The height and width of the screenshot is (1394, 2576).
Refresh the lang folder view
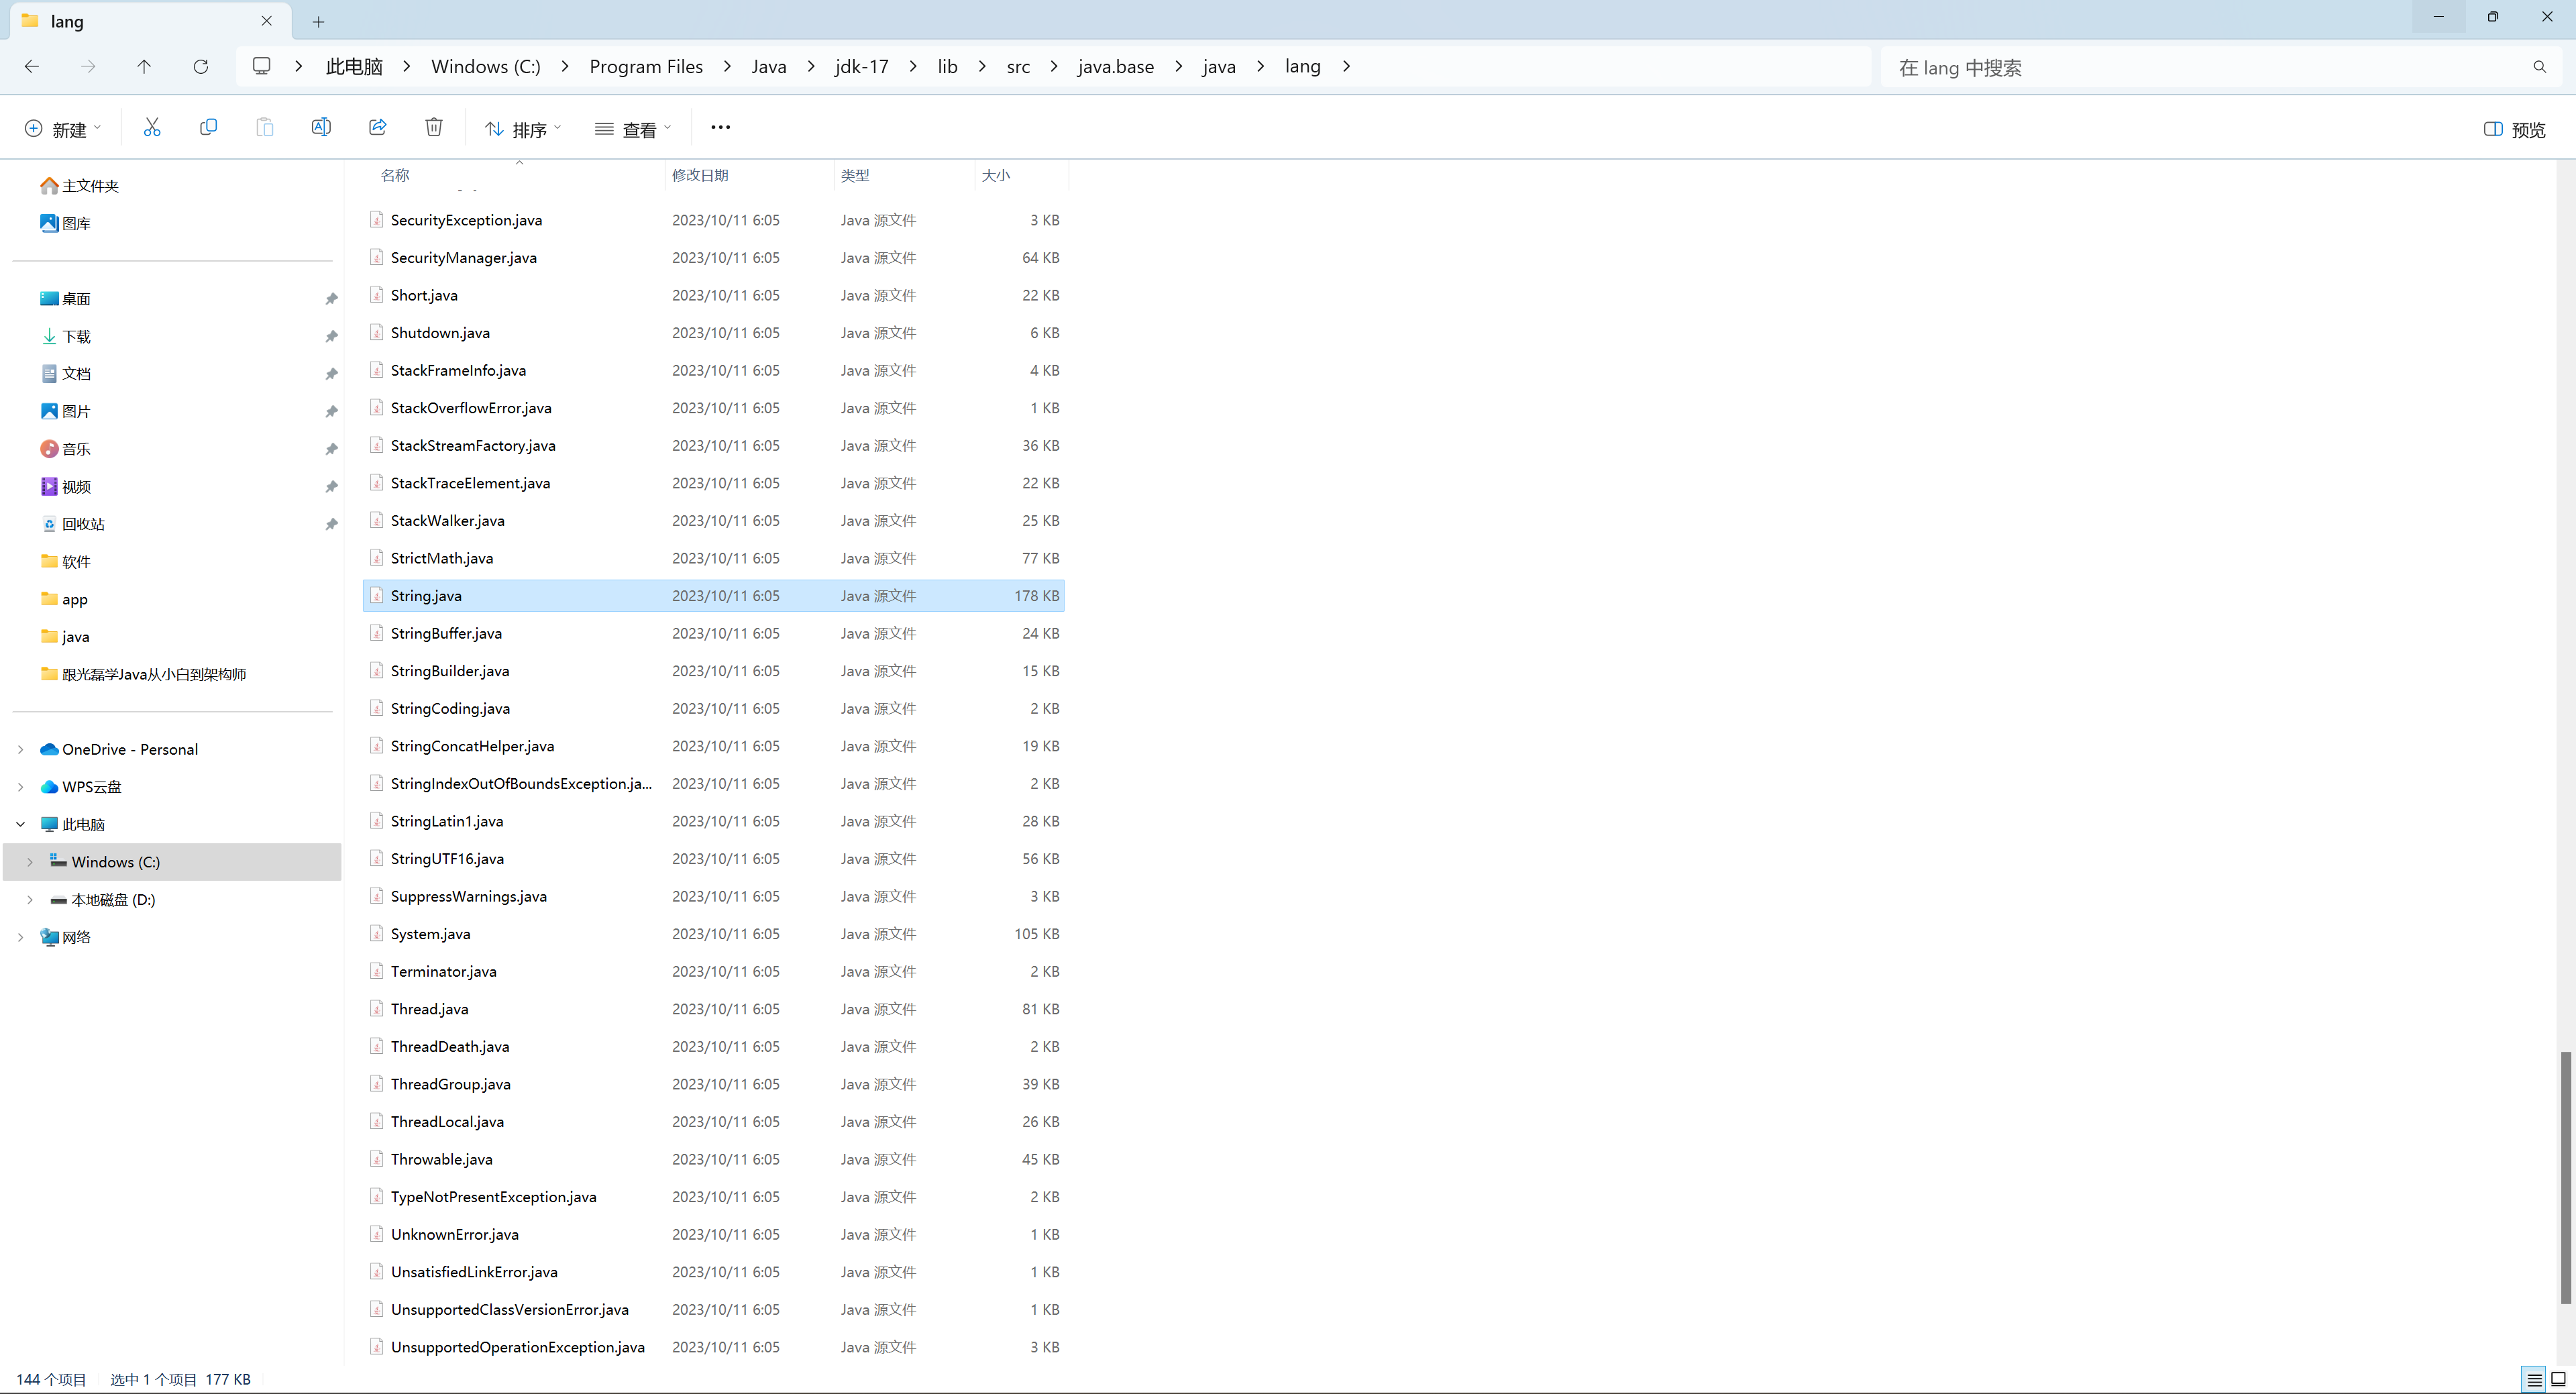pos(201,66)
